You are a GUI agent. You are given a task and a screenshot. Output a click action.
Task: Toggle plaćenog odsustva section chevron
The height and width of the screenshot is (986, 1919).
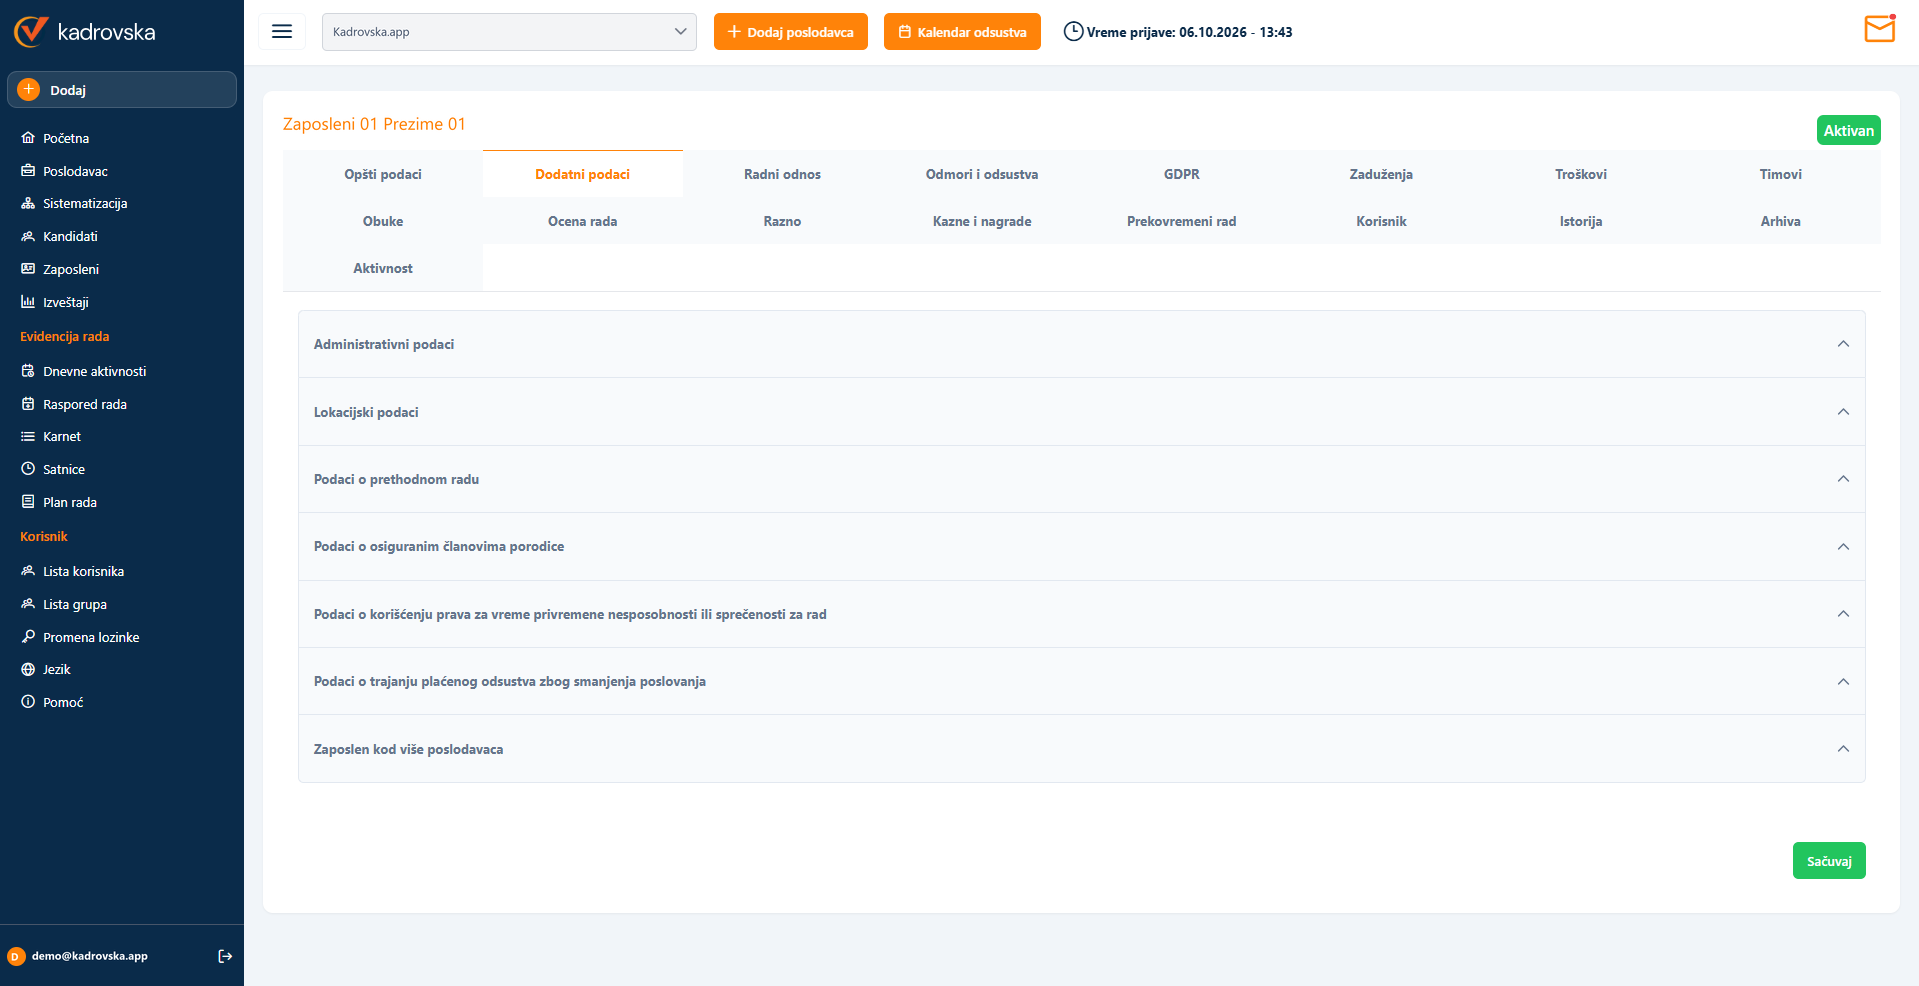point(1843,682)
